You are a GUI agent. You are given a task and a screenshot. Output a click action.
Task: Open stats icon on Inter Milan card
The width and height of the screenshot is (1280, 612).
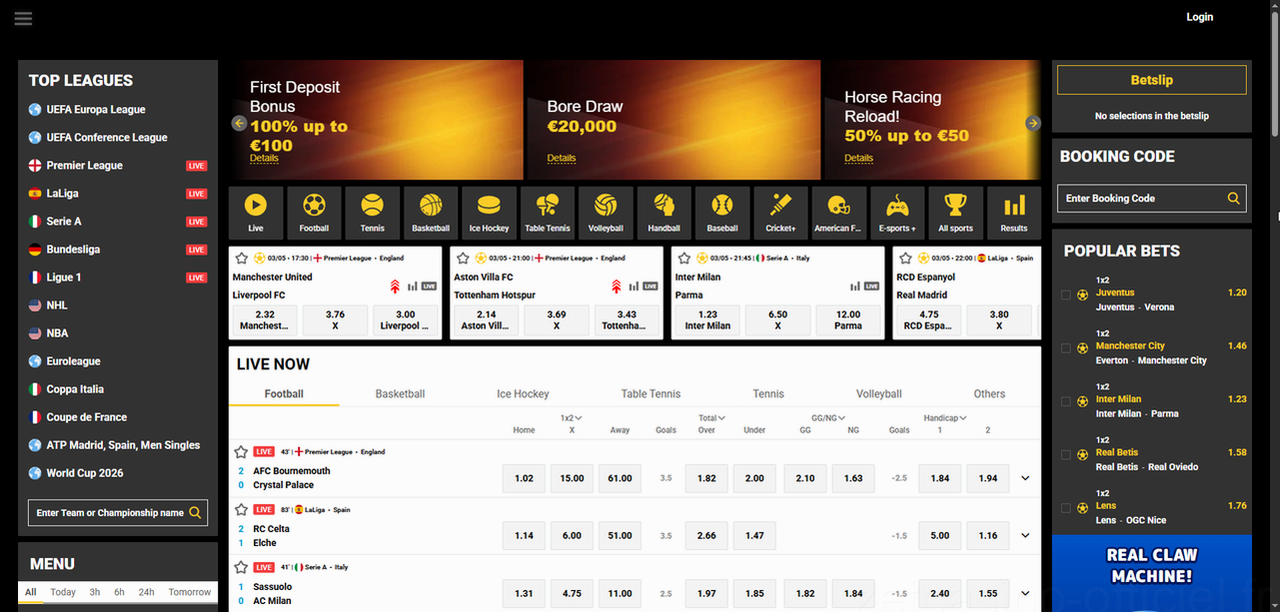pyautogui.click(x=853, y=286)
